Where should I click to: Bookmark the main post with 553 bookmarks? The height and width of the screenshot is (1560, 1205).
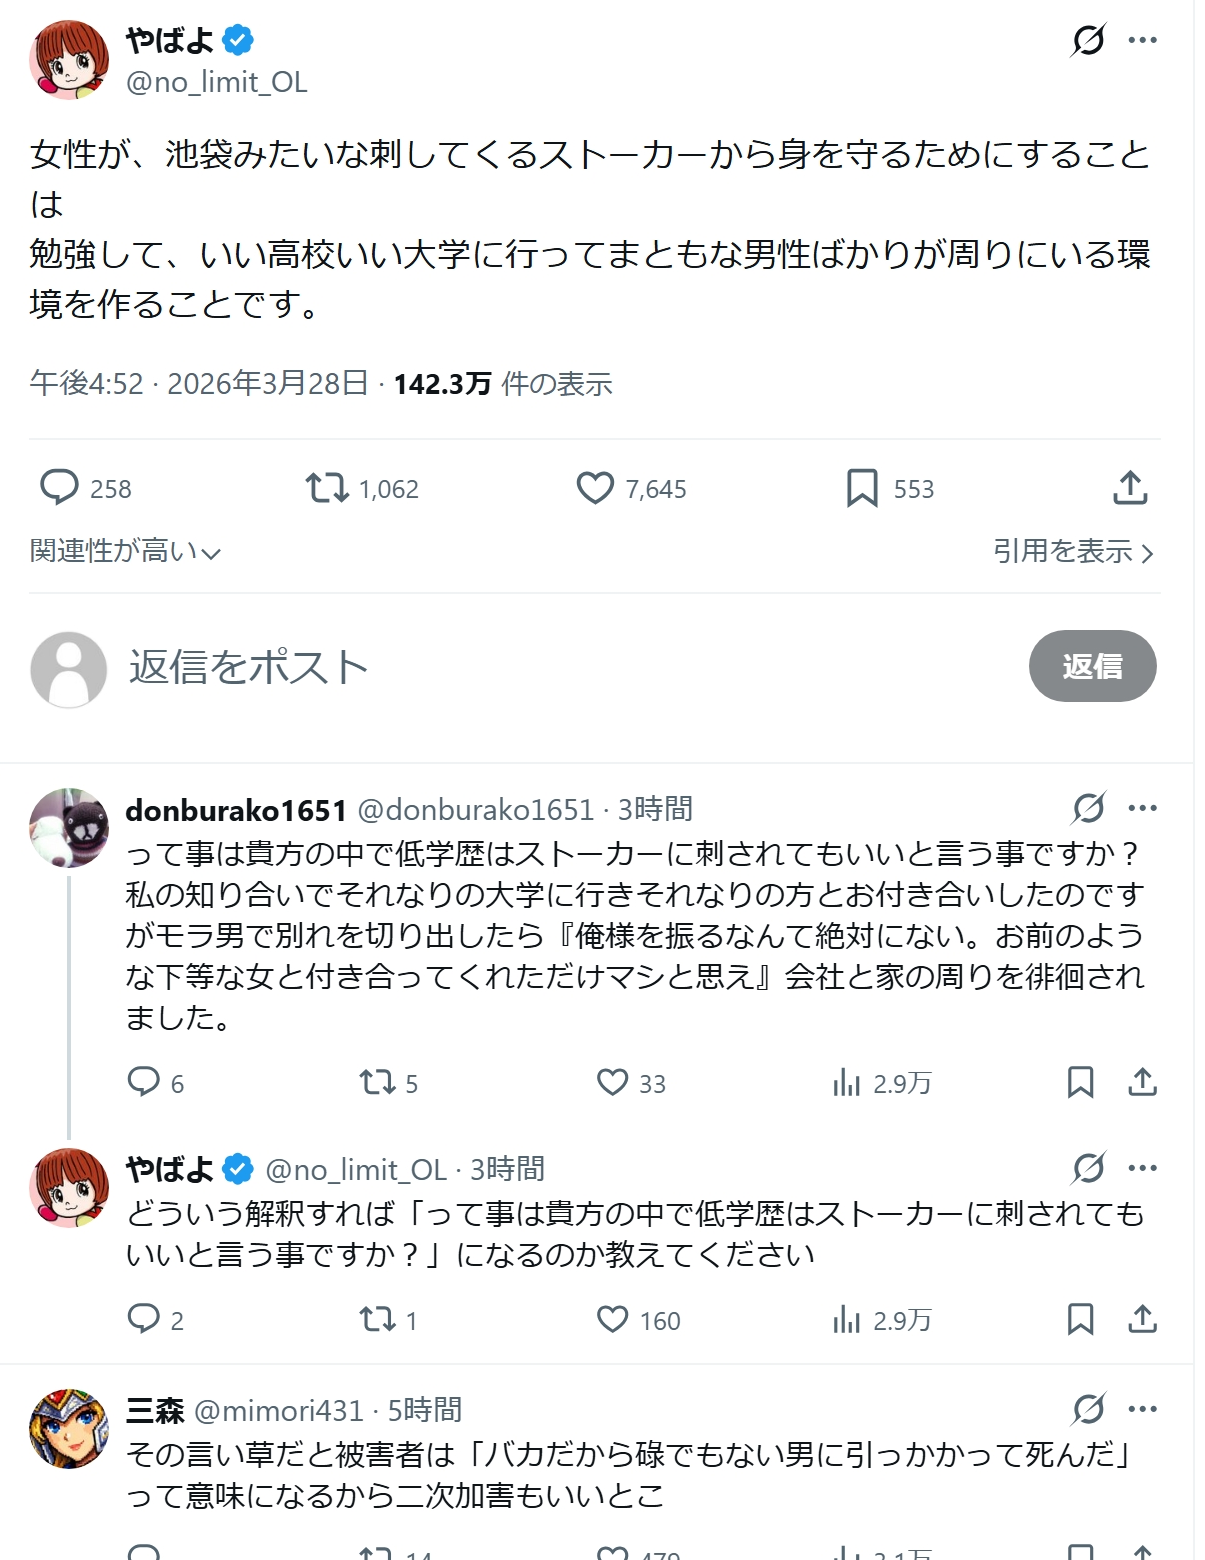click(862, 488)
